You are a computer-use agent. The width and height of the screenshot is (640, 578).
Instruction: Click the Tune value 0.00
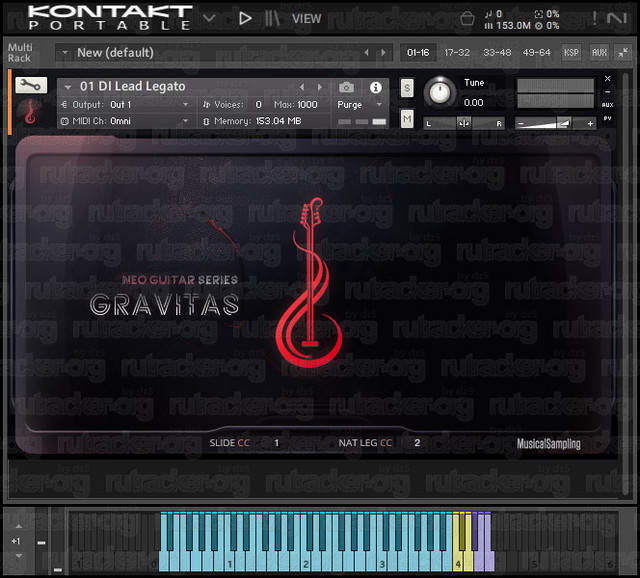point(473,102)
